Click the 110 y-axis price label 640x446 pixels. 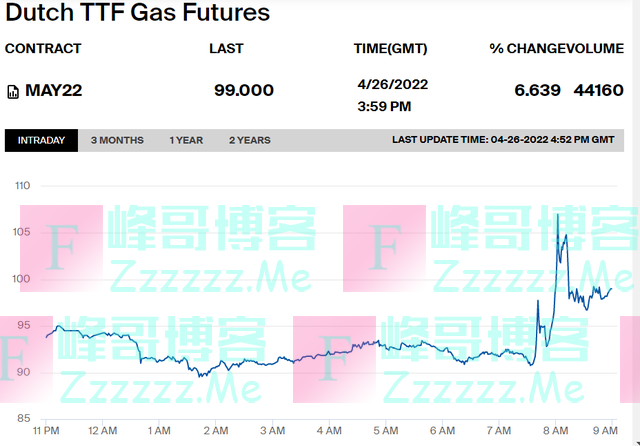(23, 186)
